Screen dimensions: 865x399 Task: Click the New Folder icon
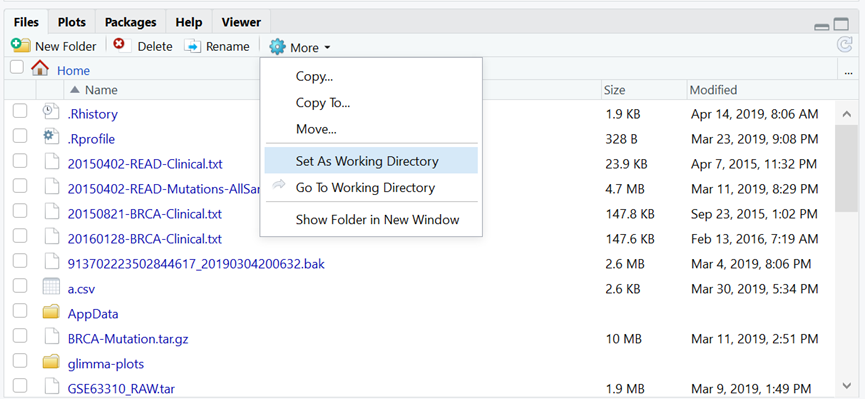pyautogui.click(x=20, y=45)
